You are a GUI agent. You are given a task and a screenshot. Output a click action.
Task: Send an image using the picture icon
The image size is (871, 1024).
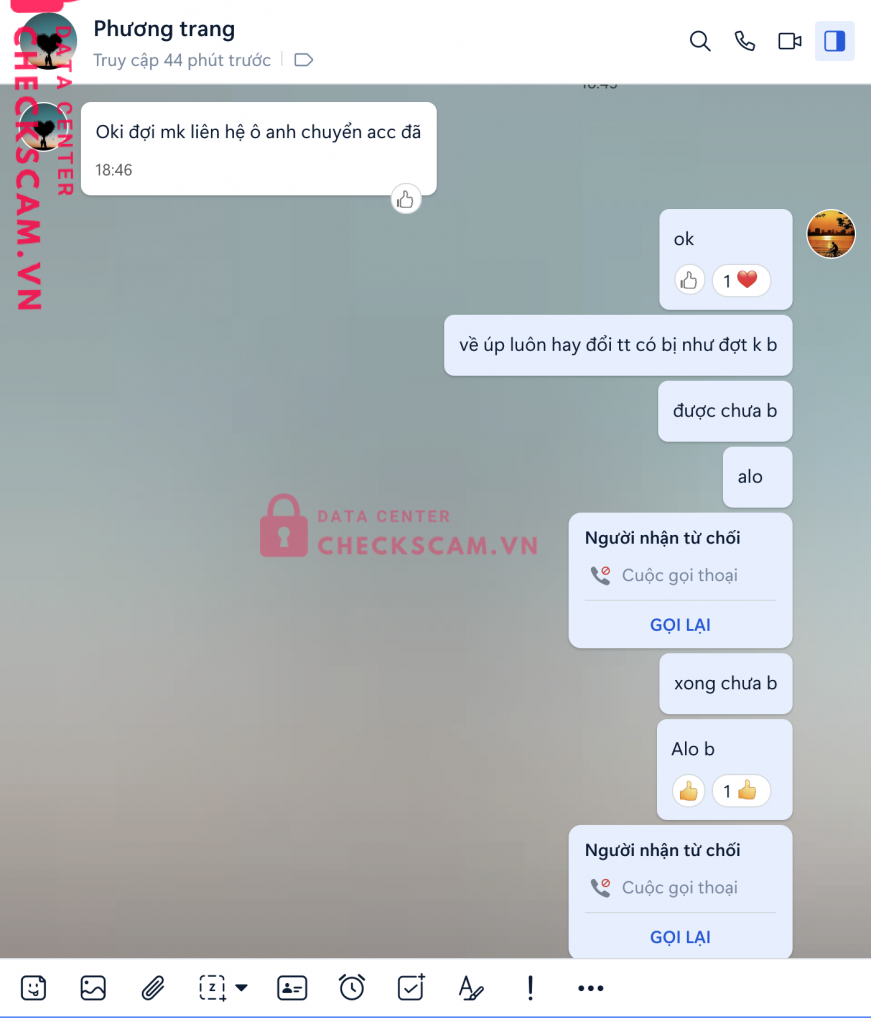[x=93, y=987]
